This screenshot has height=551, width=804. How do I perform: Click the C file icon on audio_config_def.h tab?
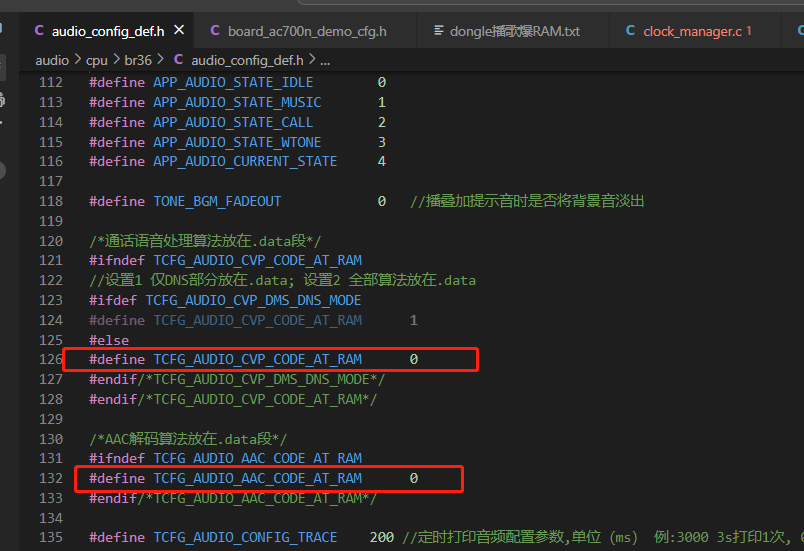click(39, 31)
